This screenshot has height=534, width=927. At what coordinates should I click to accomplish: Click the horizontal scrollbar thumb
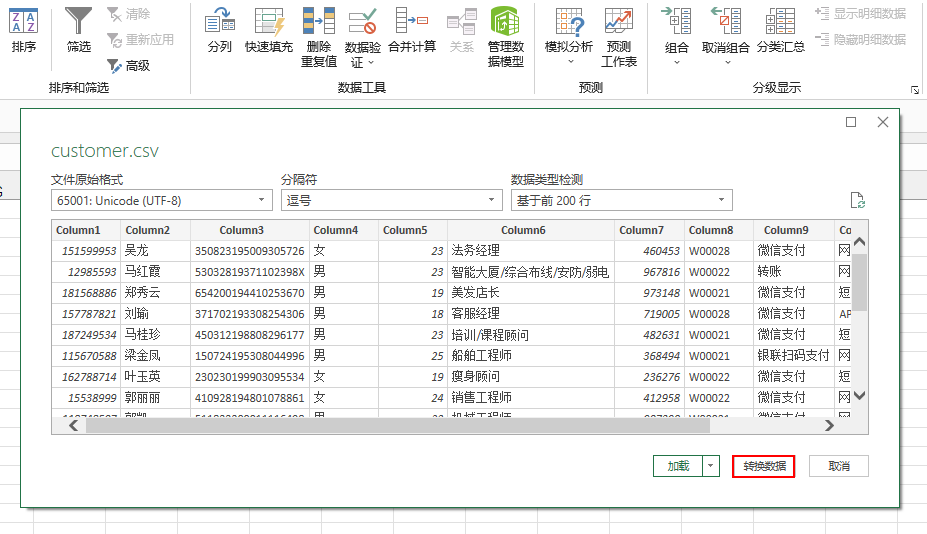pos(398,425)
